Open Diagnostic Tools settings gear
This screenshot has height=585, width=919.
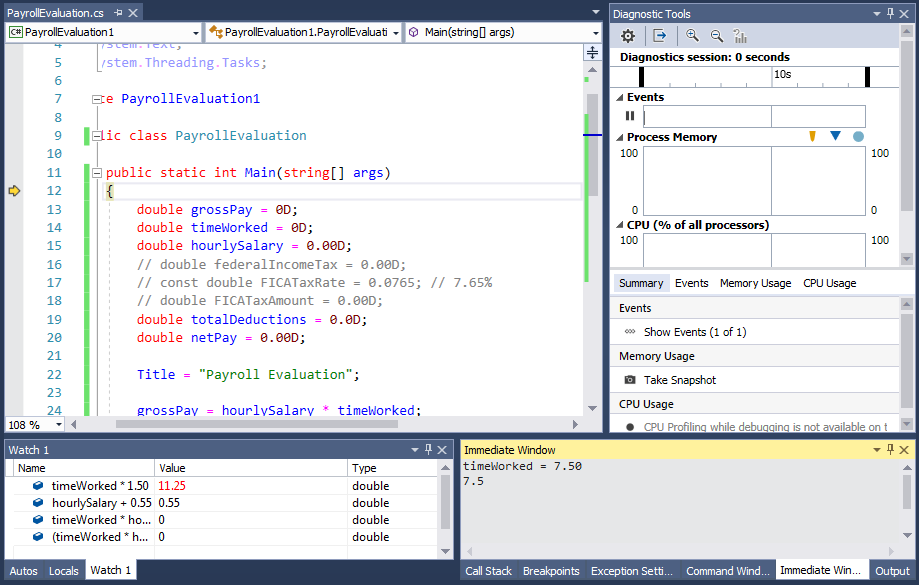(x=628, y=36)
